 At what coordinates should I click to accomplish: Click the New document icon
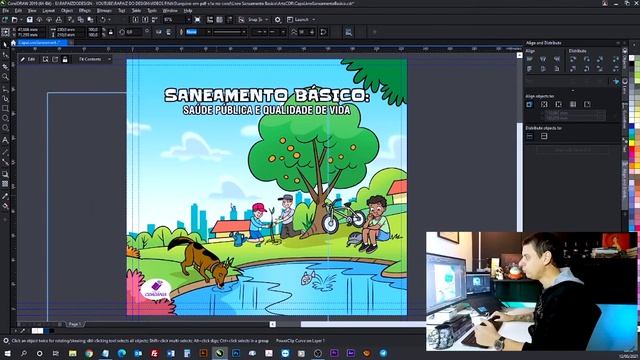tap(5, 20)
